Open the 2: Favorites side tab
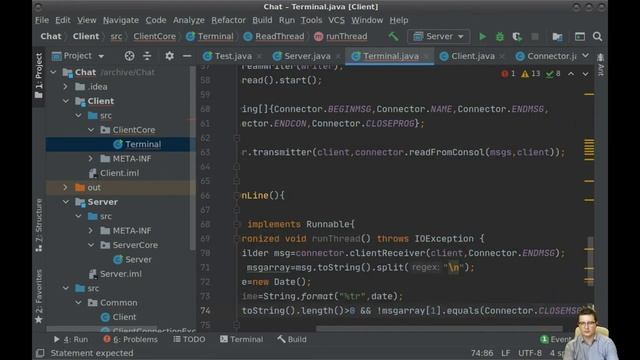The image size is (640, 360). 39,296
